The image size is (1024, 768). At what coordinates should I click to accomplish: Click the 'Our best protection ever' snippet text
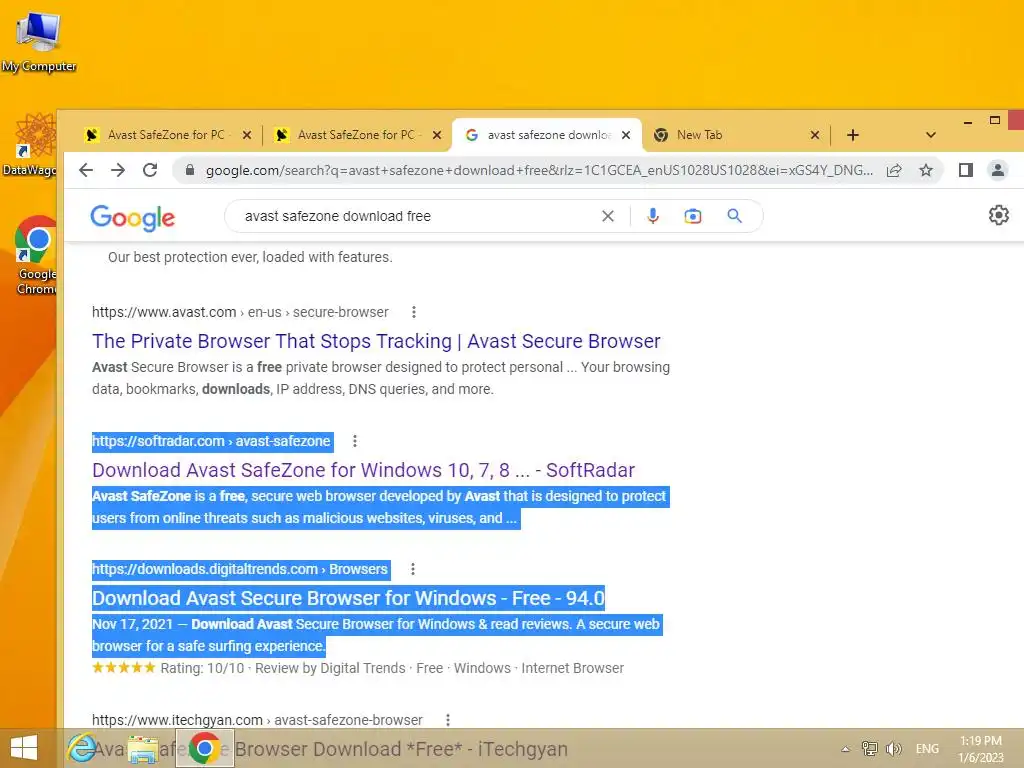[x=250, y=257]
